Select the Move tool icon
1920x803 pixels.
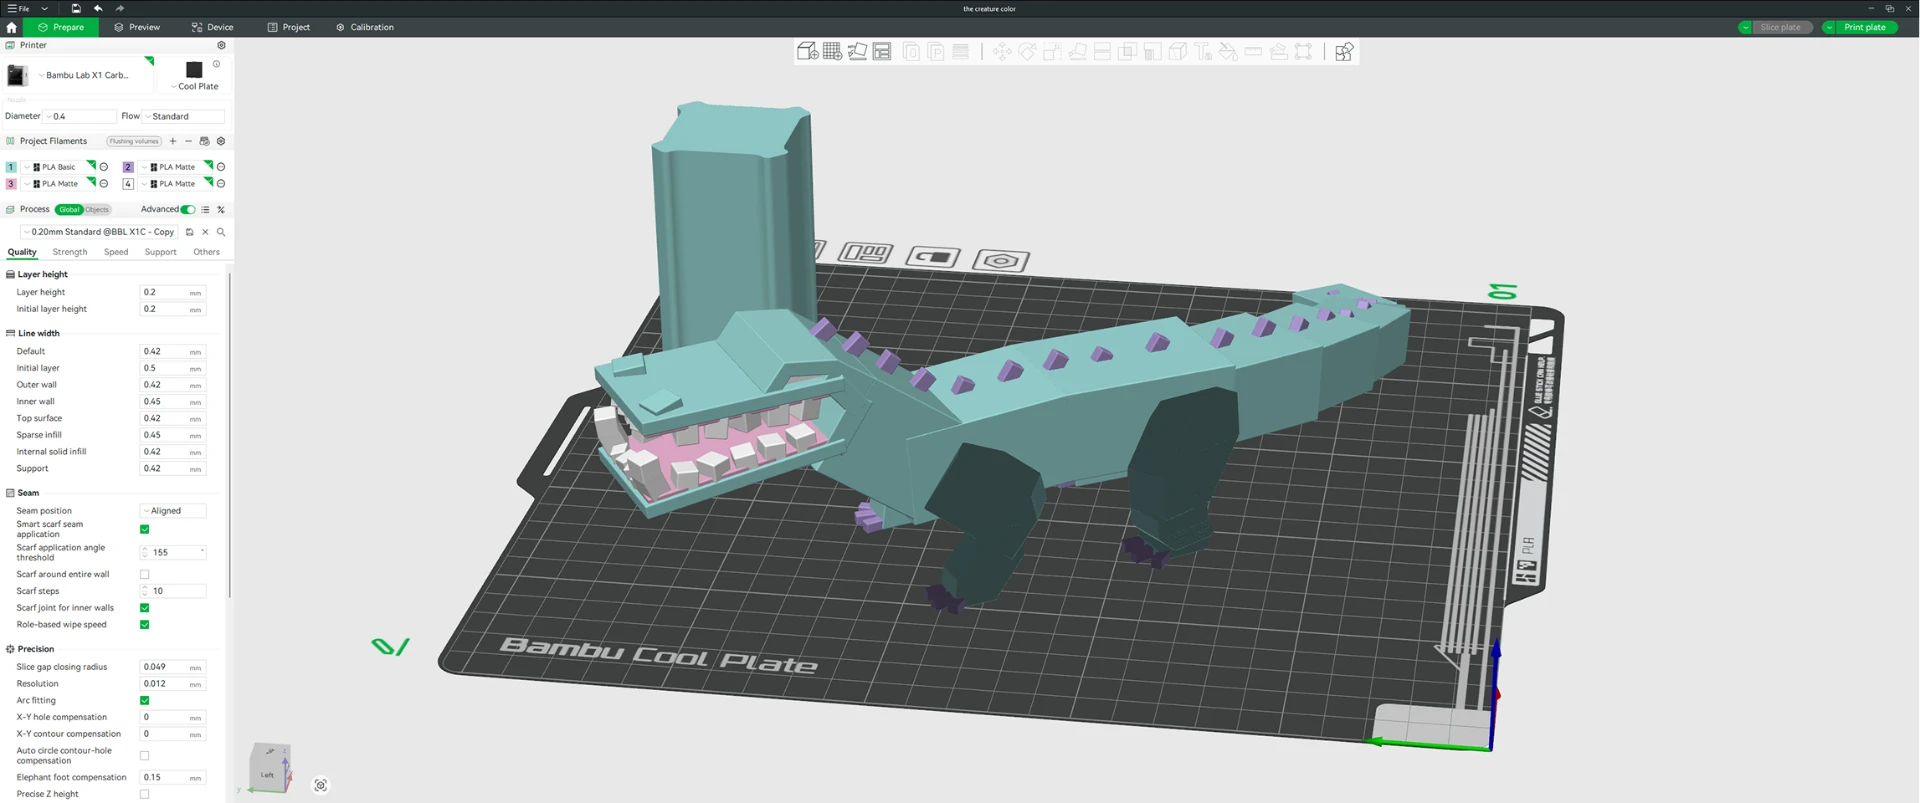(1002, 51)
